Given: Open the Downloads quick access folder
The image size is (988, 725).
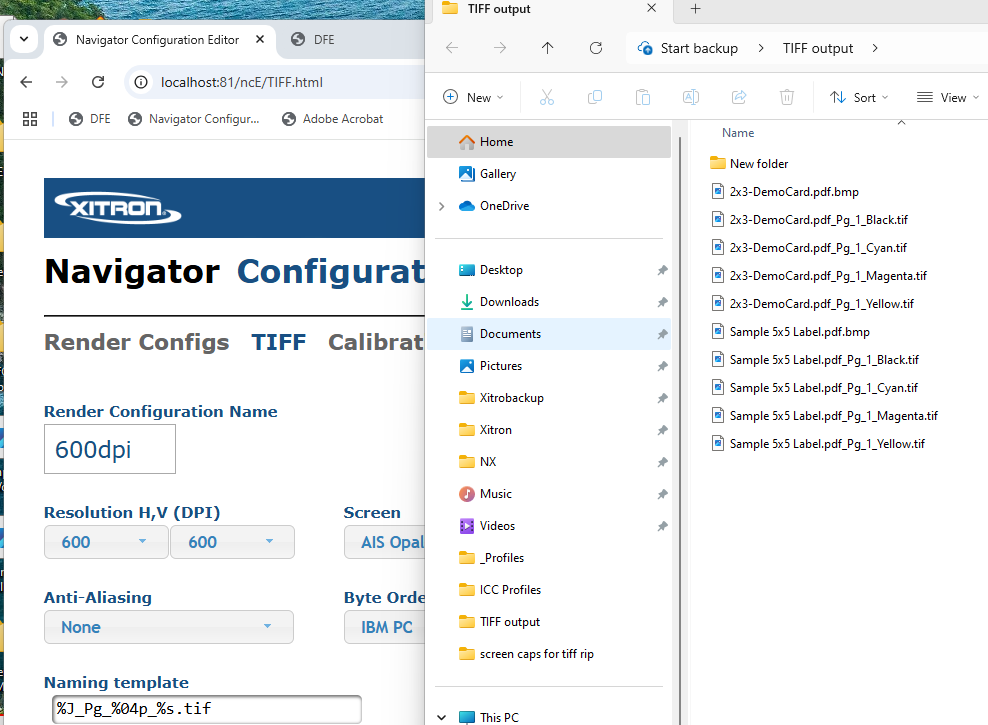Looking at the screenshot, I should click(549, 302).
